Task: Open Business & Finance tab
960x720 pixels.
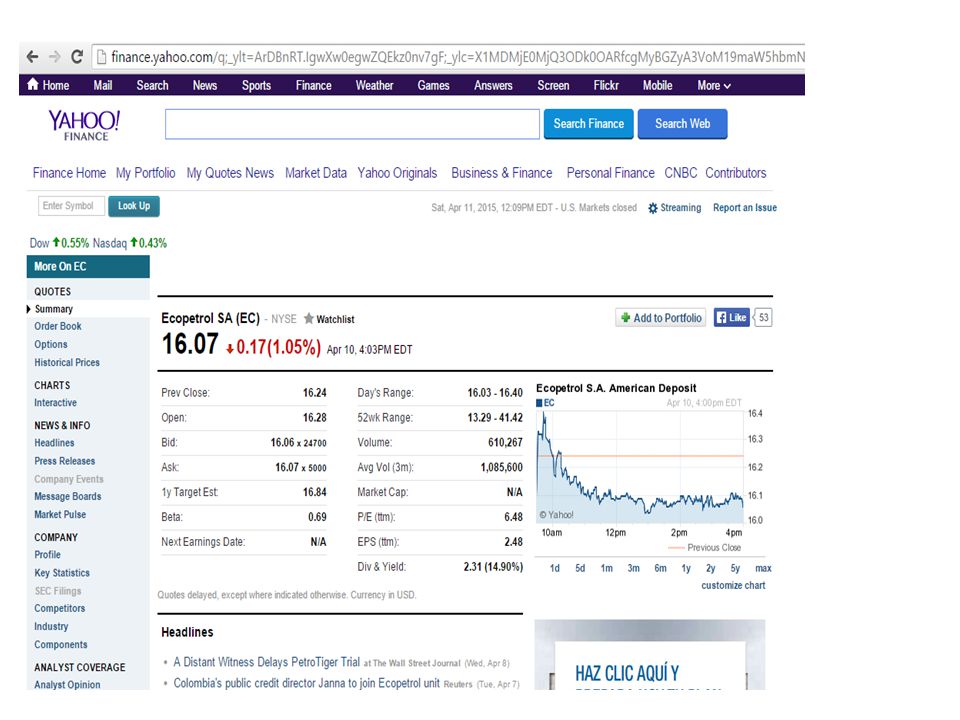Action: coord(501,173)
